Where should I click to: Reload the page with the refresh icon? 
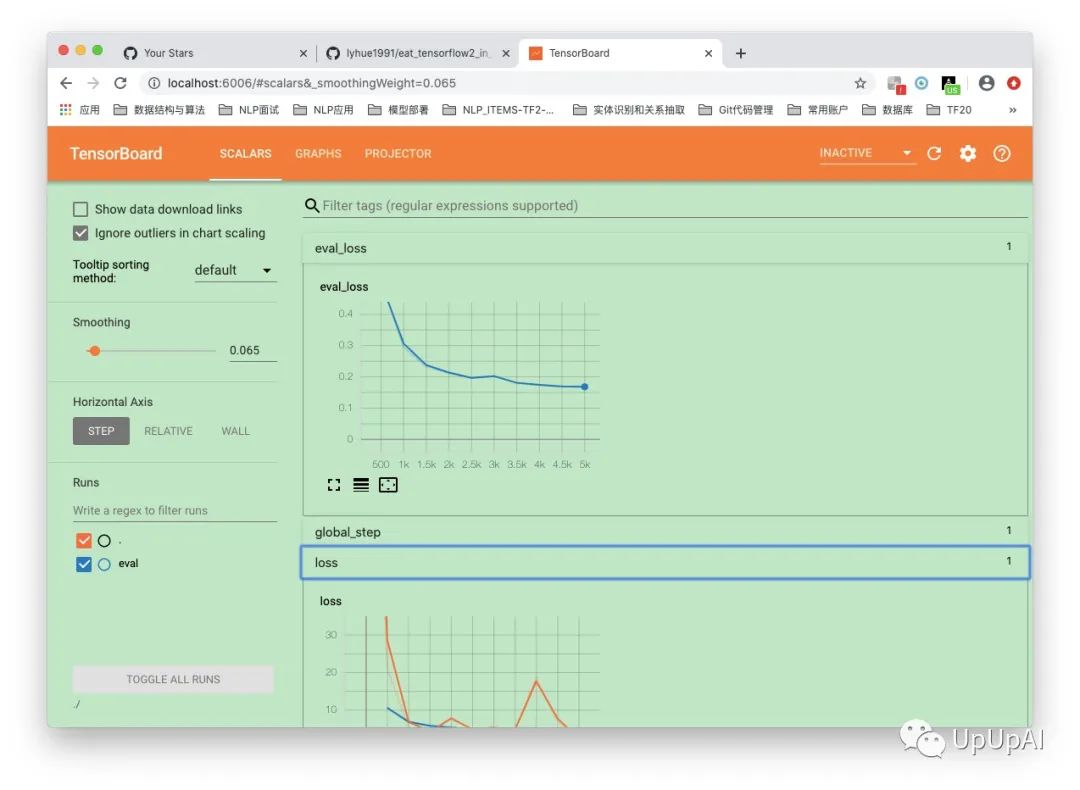[x=121, y=83]
